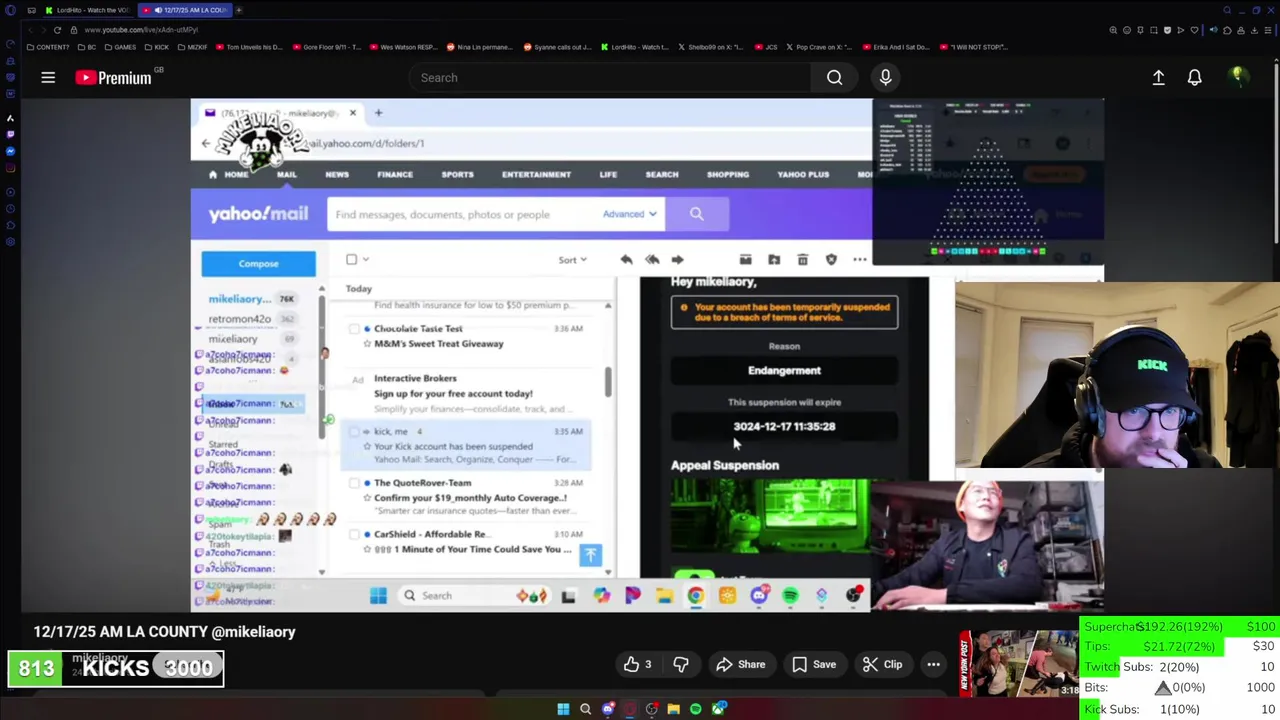This screenshot has width=1280, height=720.
Task: Check the CarShield email checkbox
Action: 354,535
